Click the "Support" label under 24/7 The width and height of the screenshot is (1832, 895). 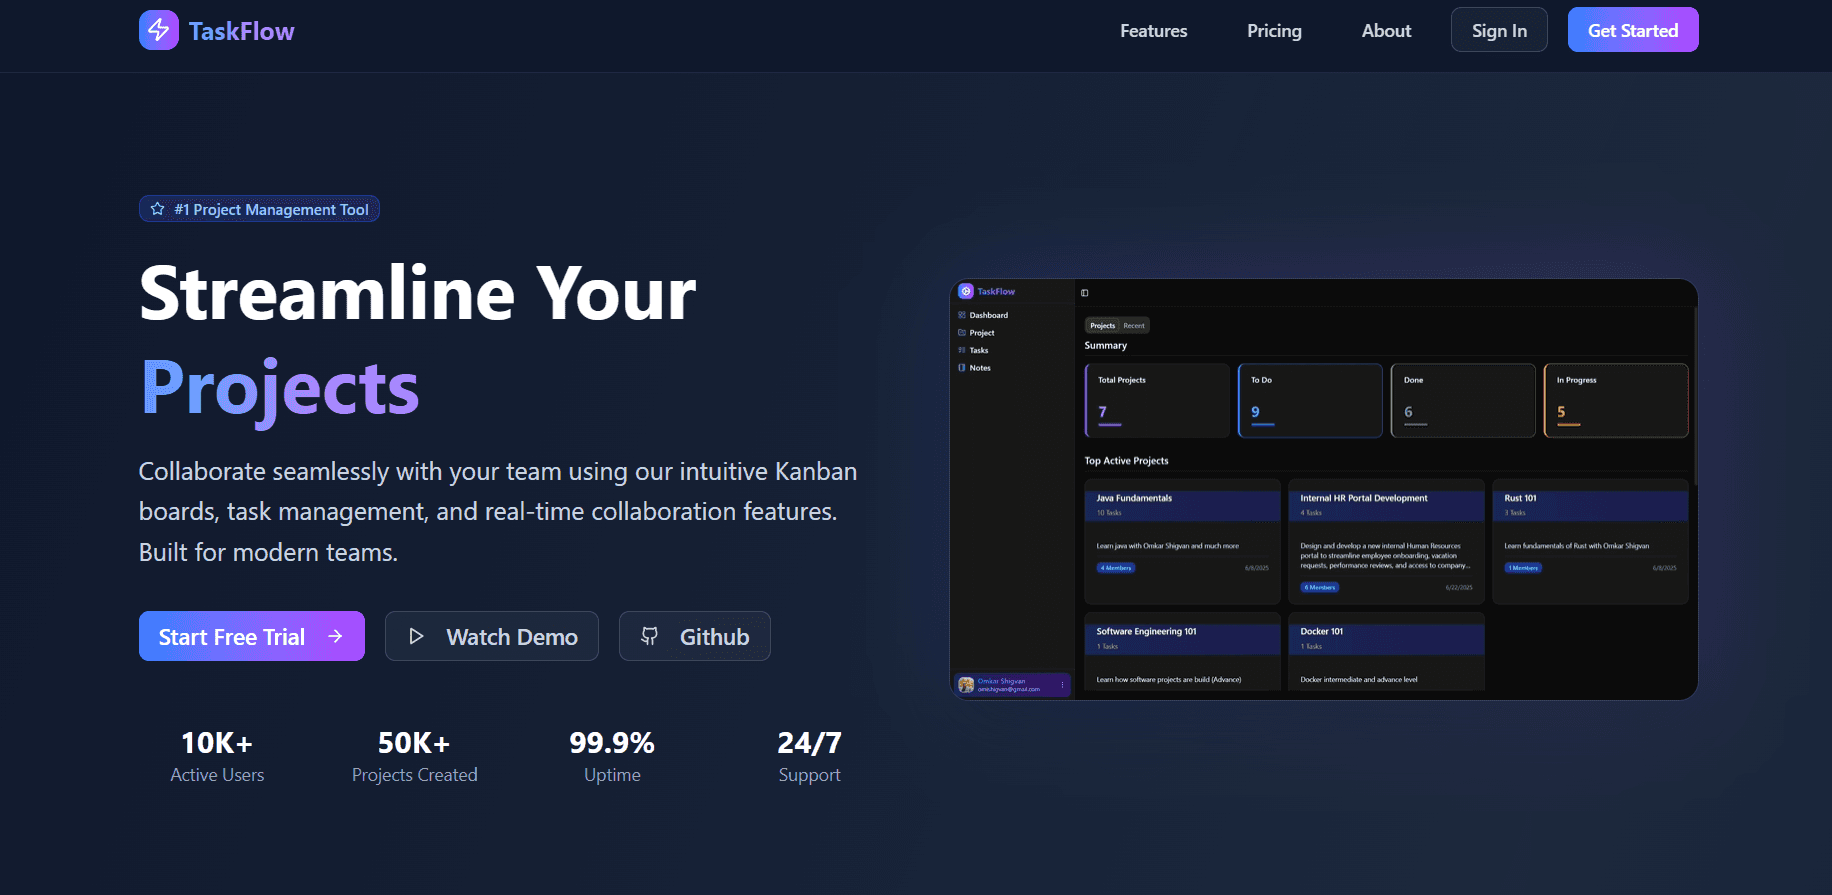tap(809, 775)
